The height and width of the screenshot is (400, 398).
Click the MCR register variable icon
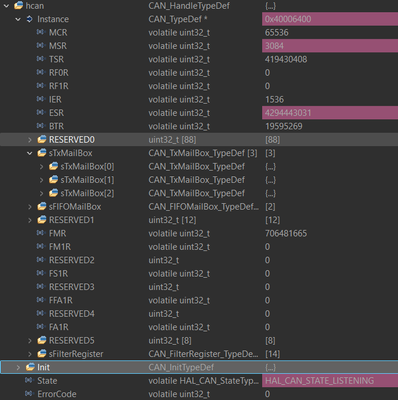point(41,32)
